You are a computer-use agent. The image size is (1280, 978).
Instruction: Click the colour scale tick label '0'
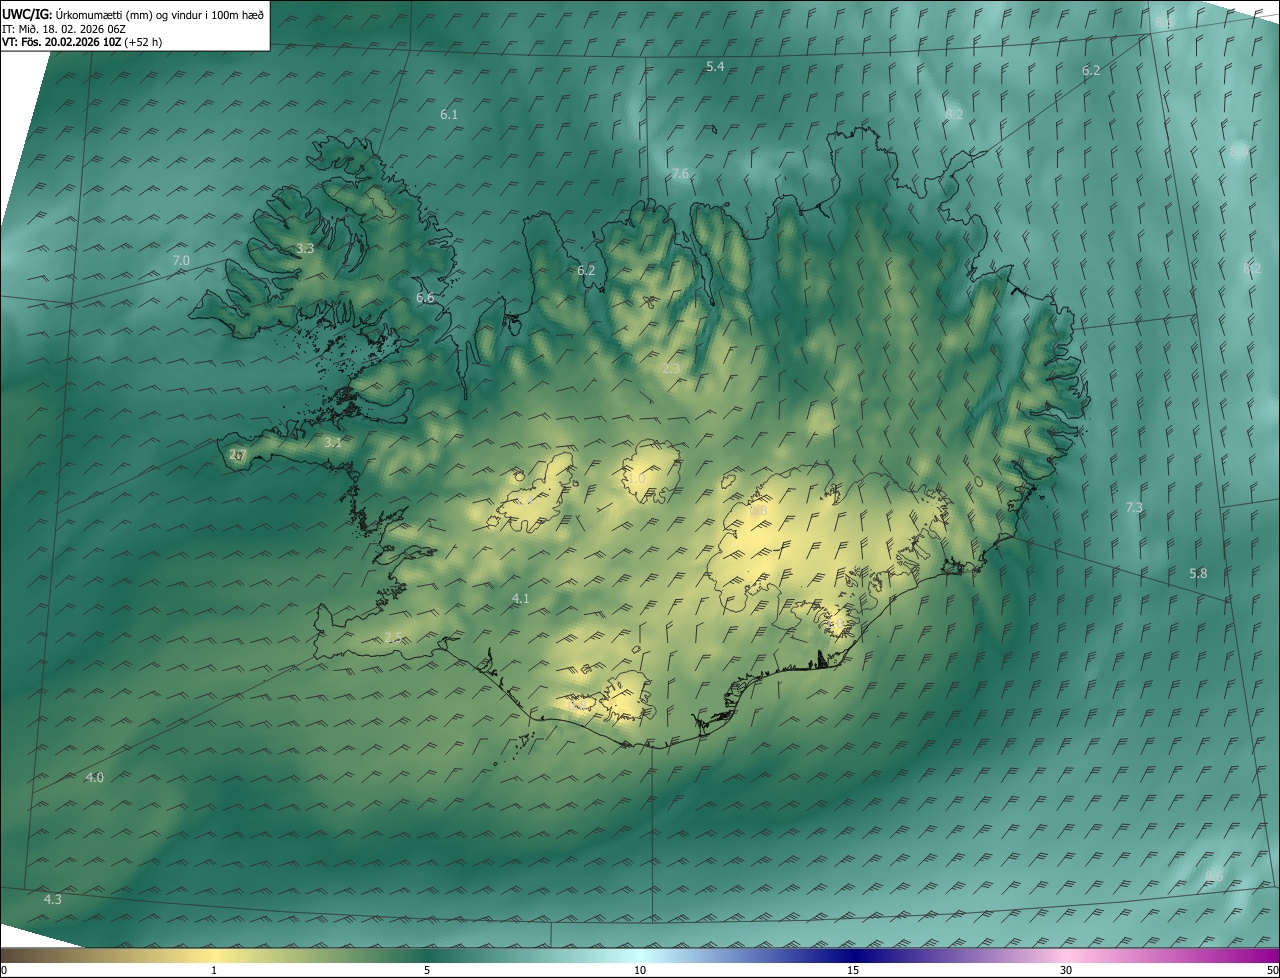pos(4,970)
